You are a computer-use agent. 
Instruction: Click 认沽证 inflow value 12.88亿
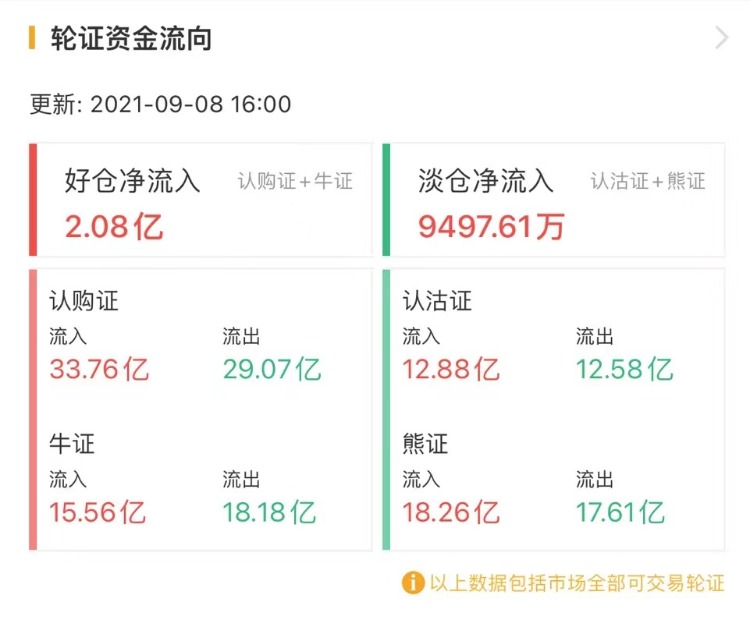coord(451,370)
